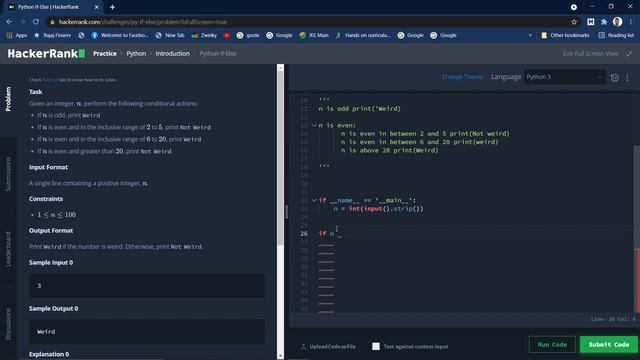Click the Run Code button

[552, 344]
